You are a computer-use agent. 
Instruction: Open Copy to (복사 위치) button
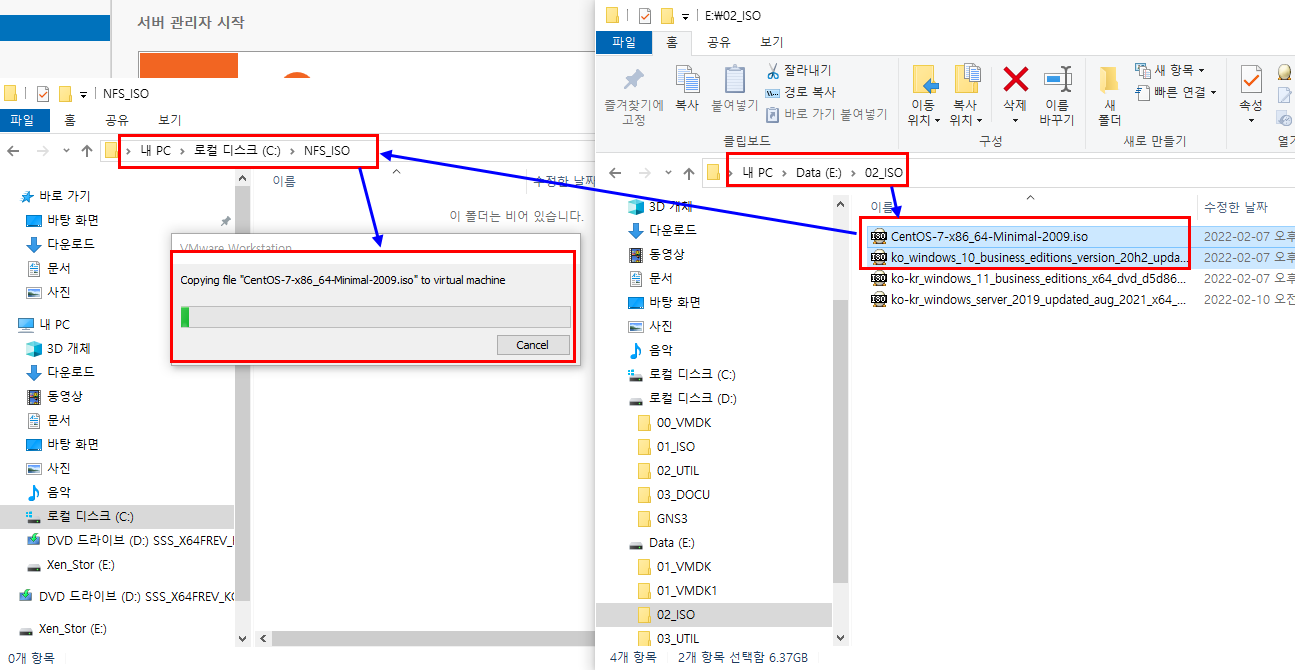[x=965, y=96]
